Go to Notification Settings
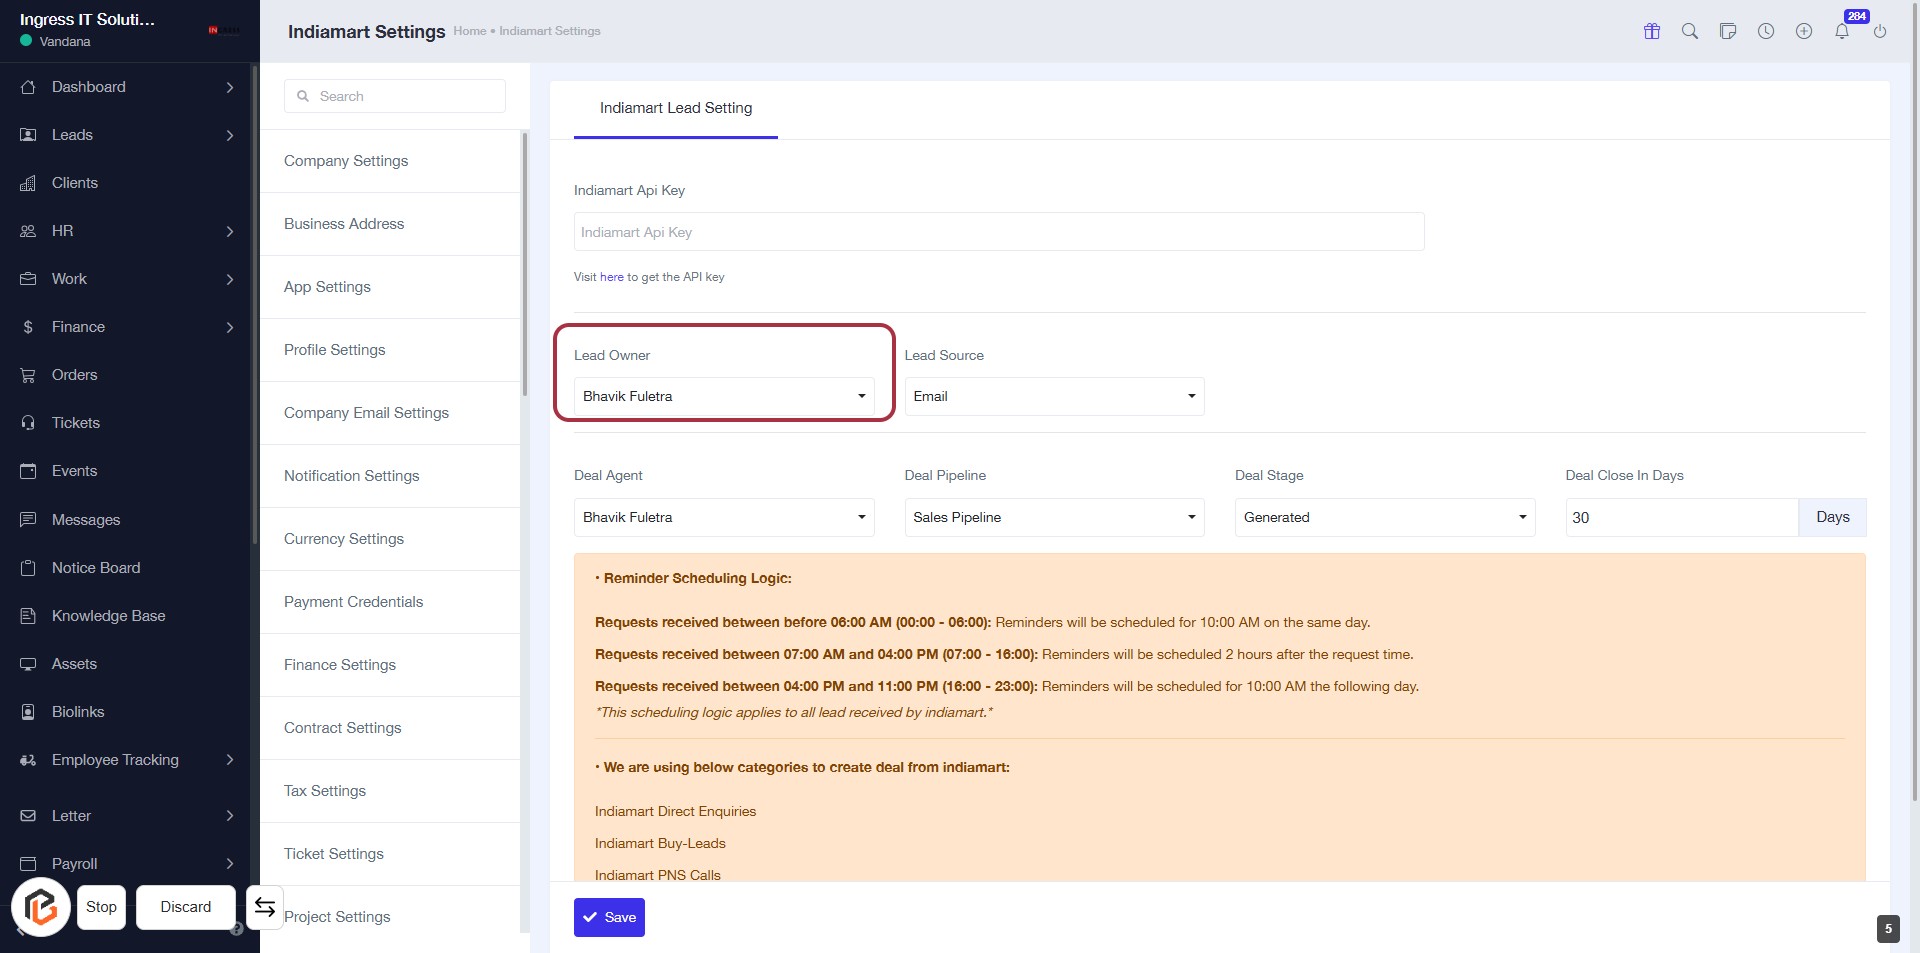The width and height of the screenshot is (1920, 953). pyautogui.click(x=351, y=476)
